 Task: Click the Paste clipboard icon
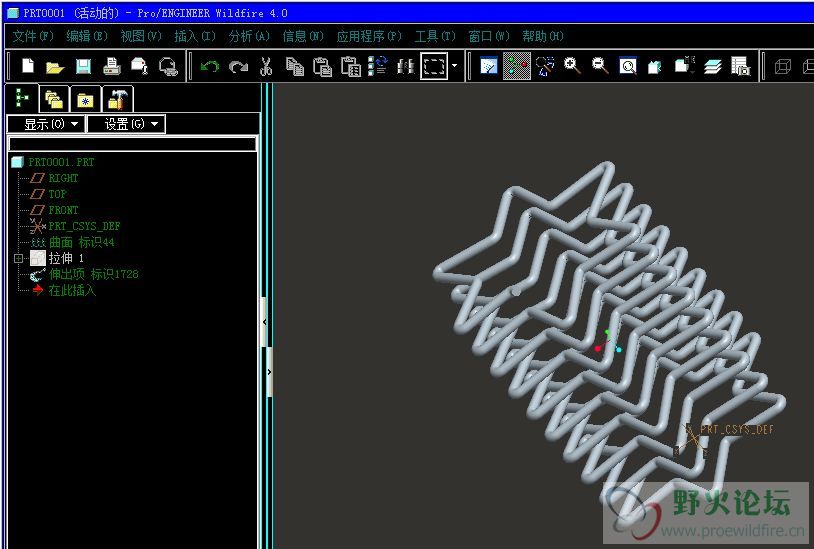(323, 66)
